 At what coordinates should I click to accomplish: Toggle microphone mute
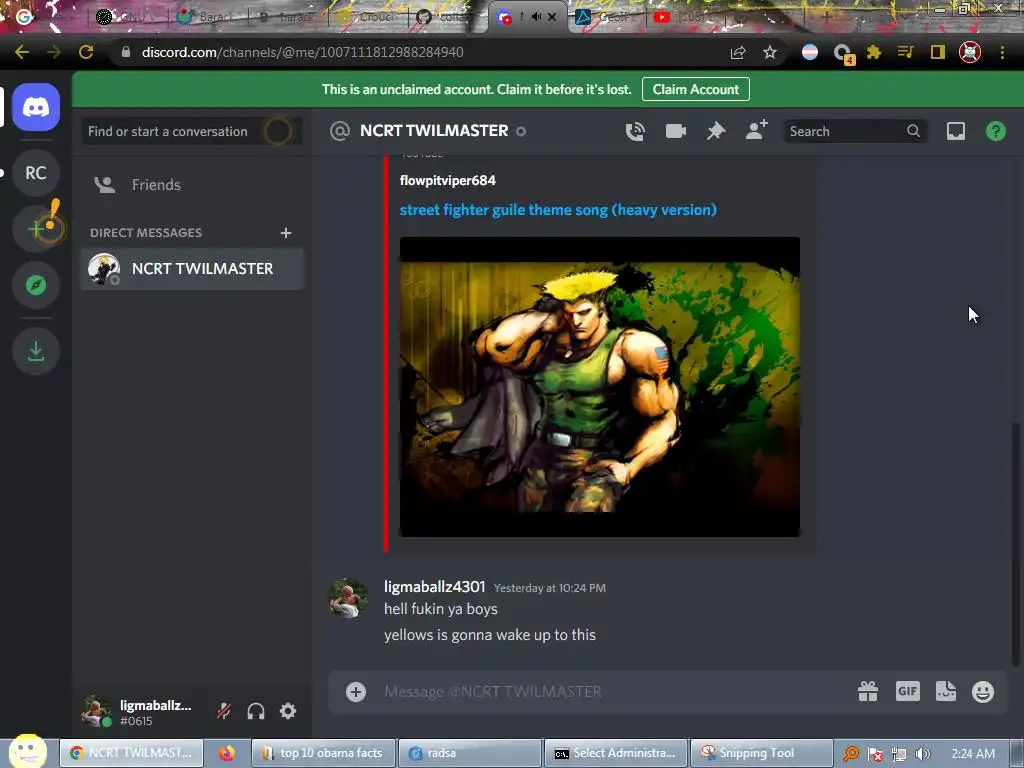(x=224, y=711)
